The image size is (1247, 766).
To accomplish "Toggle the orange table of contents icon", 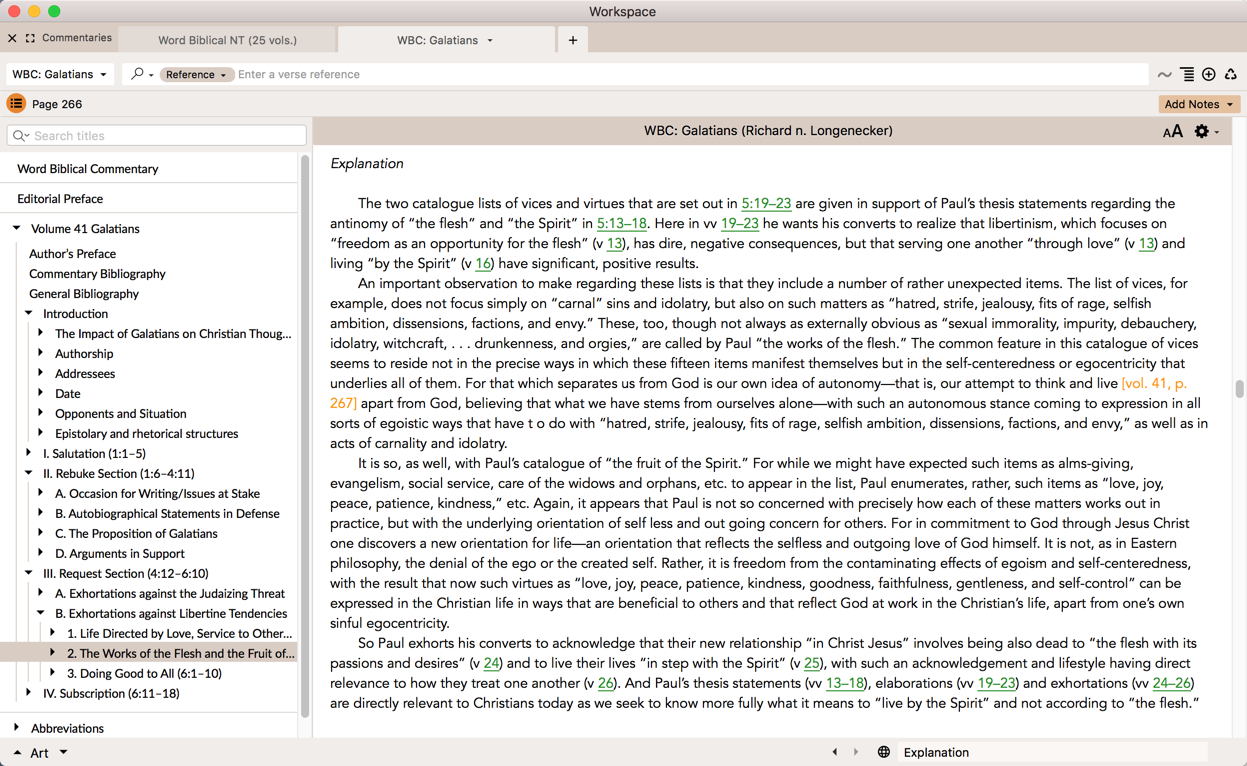I will tap(16, 104).
